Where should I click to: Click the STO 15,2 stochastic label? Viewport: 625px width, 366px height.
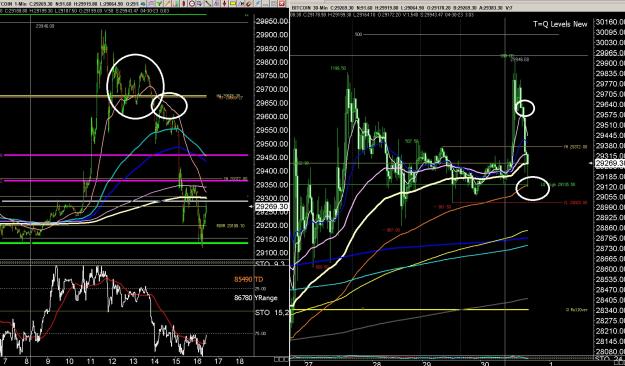point(272,313)
